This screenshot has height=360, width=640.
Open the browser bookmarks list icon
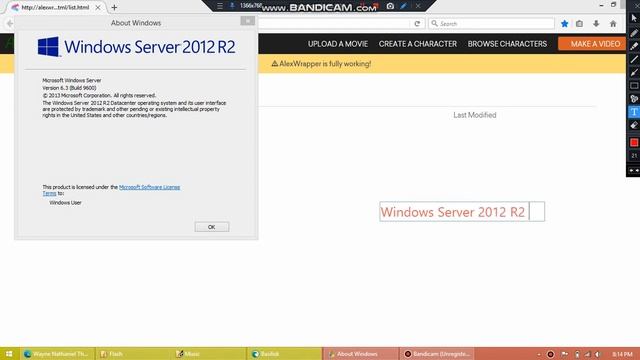click(579, 24)
